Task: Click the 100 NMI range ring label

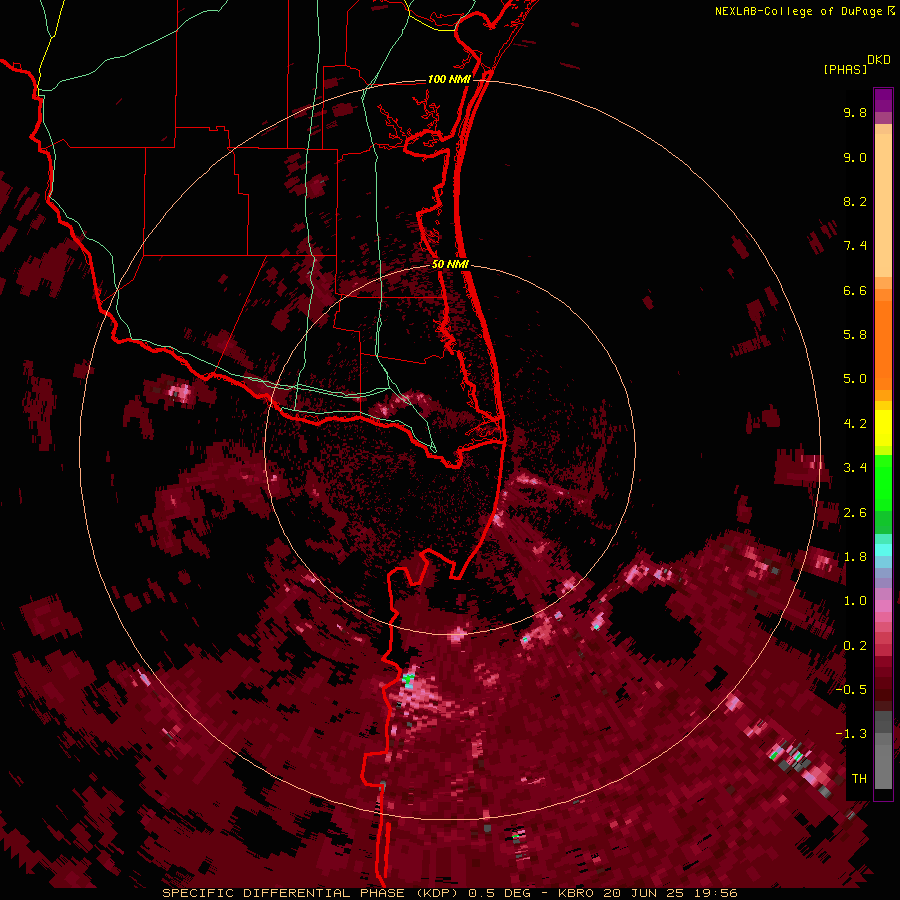Action: coord(449,79)
